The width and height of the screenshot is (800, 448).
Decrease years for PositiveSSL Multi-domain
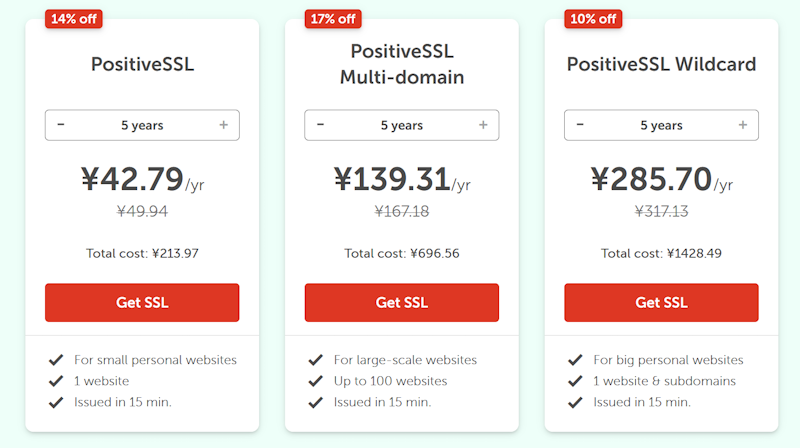(x=320, y=125)
